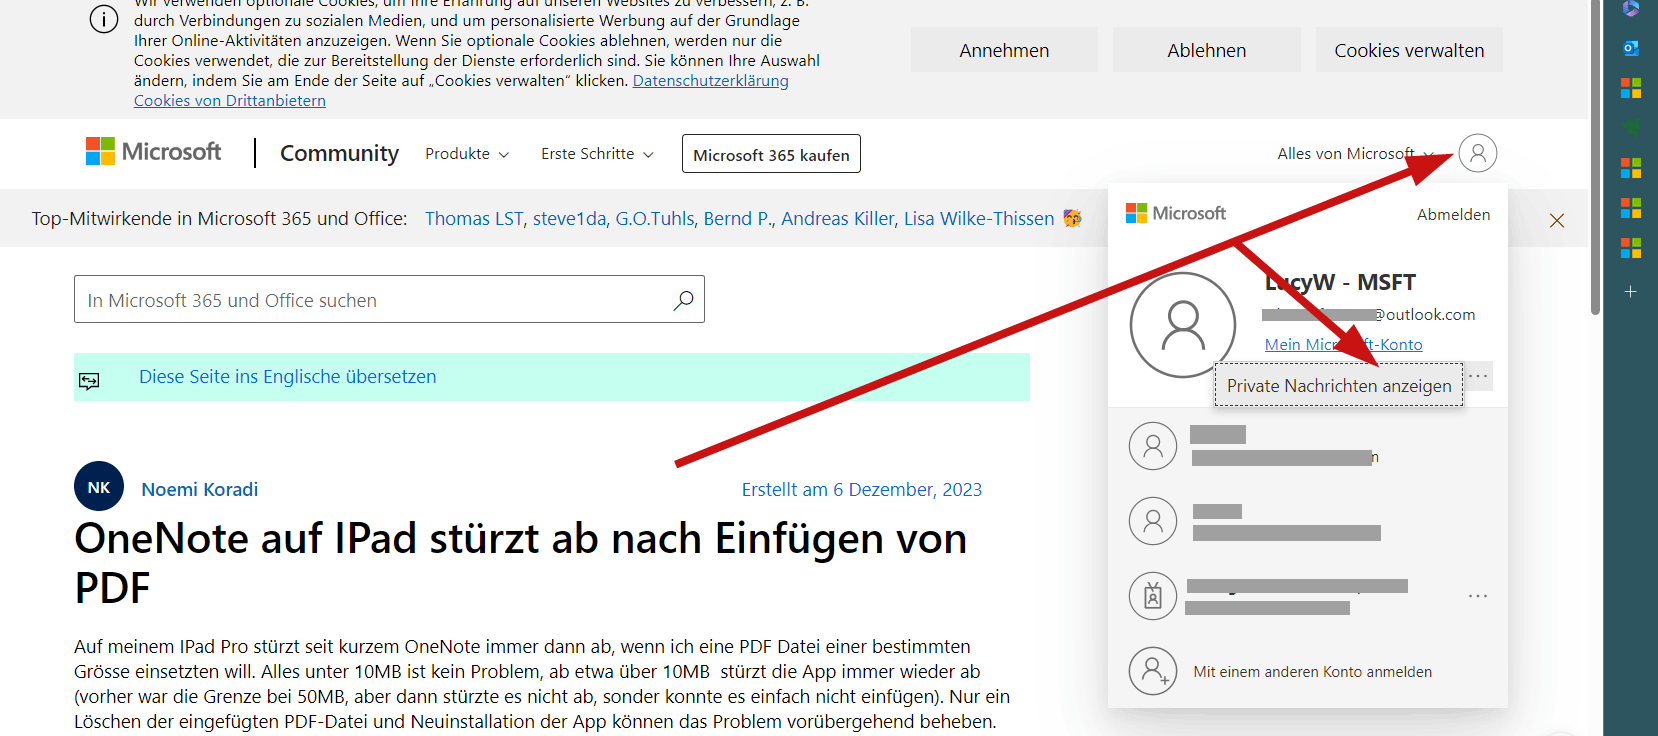Viewport: 1658px width, 736px height.
Task: Open the Razer icon in the Edge sidebar
Action: tap(1631, 128)
